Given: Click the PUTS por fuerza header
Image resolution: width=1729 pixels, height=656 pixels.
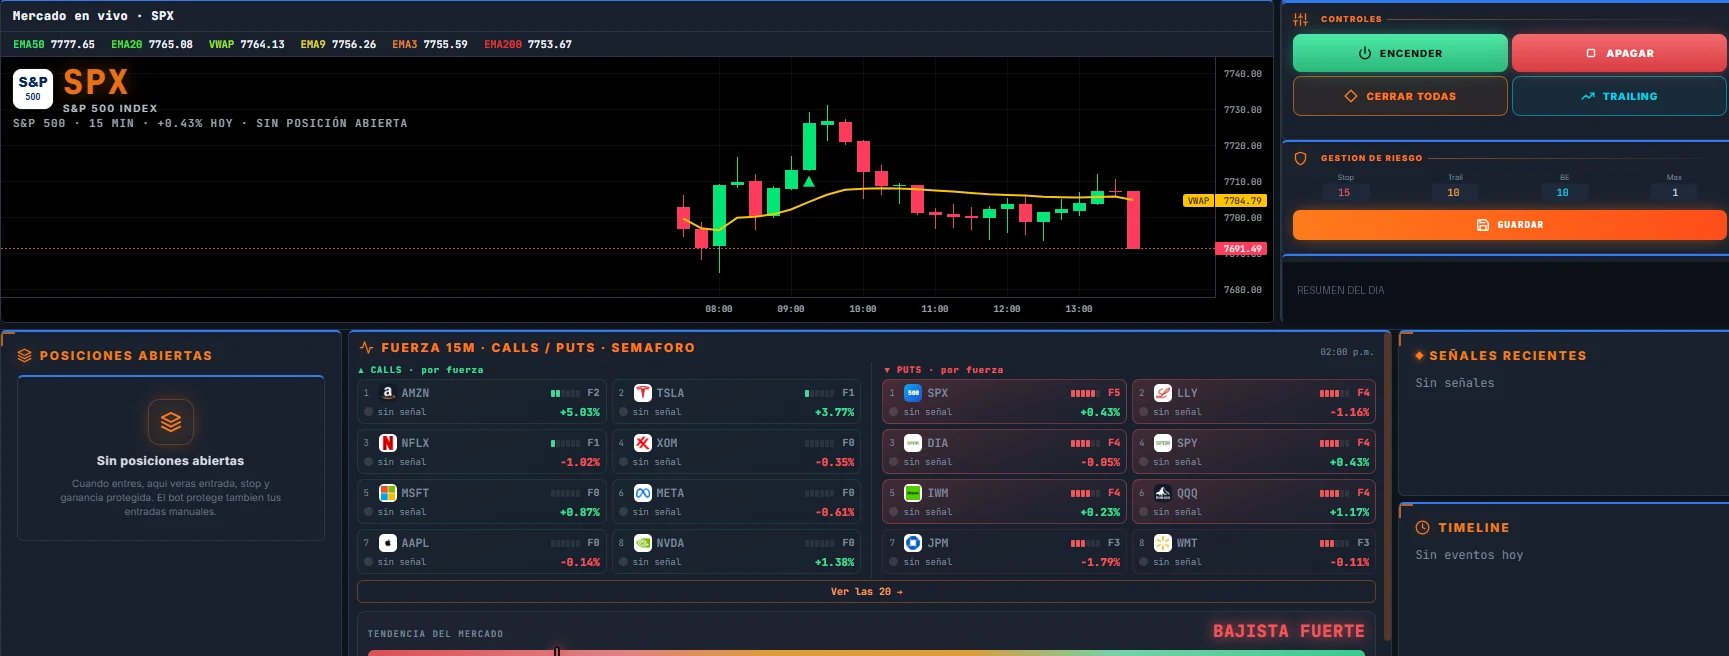Looking at the screenshot, I should 943,370.
